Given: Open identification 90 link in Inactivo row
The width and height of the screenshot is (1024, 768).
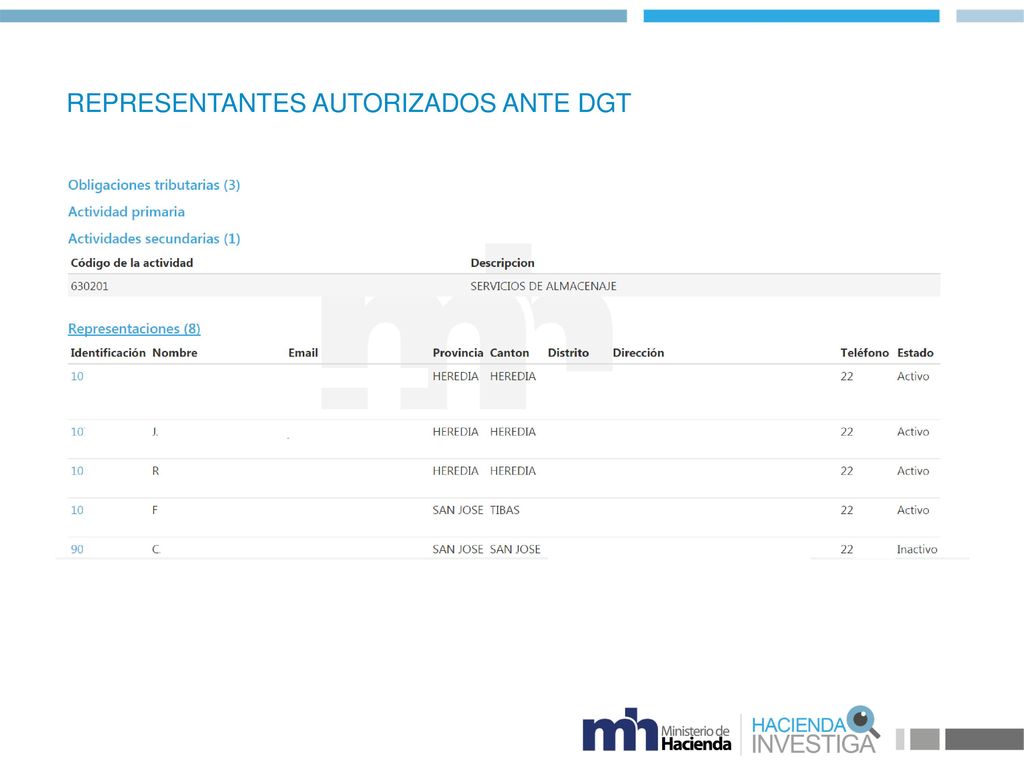Looking at the screenshot, I should click(x=77, y=549).
